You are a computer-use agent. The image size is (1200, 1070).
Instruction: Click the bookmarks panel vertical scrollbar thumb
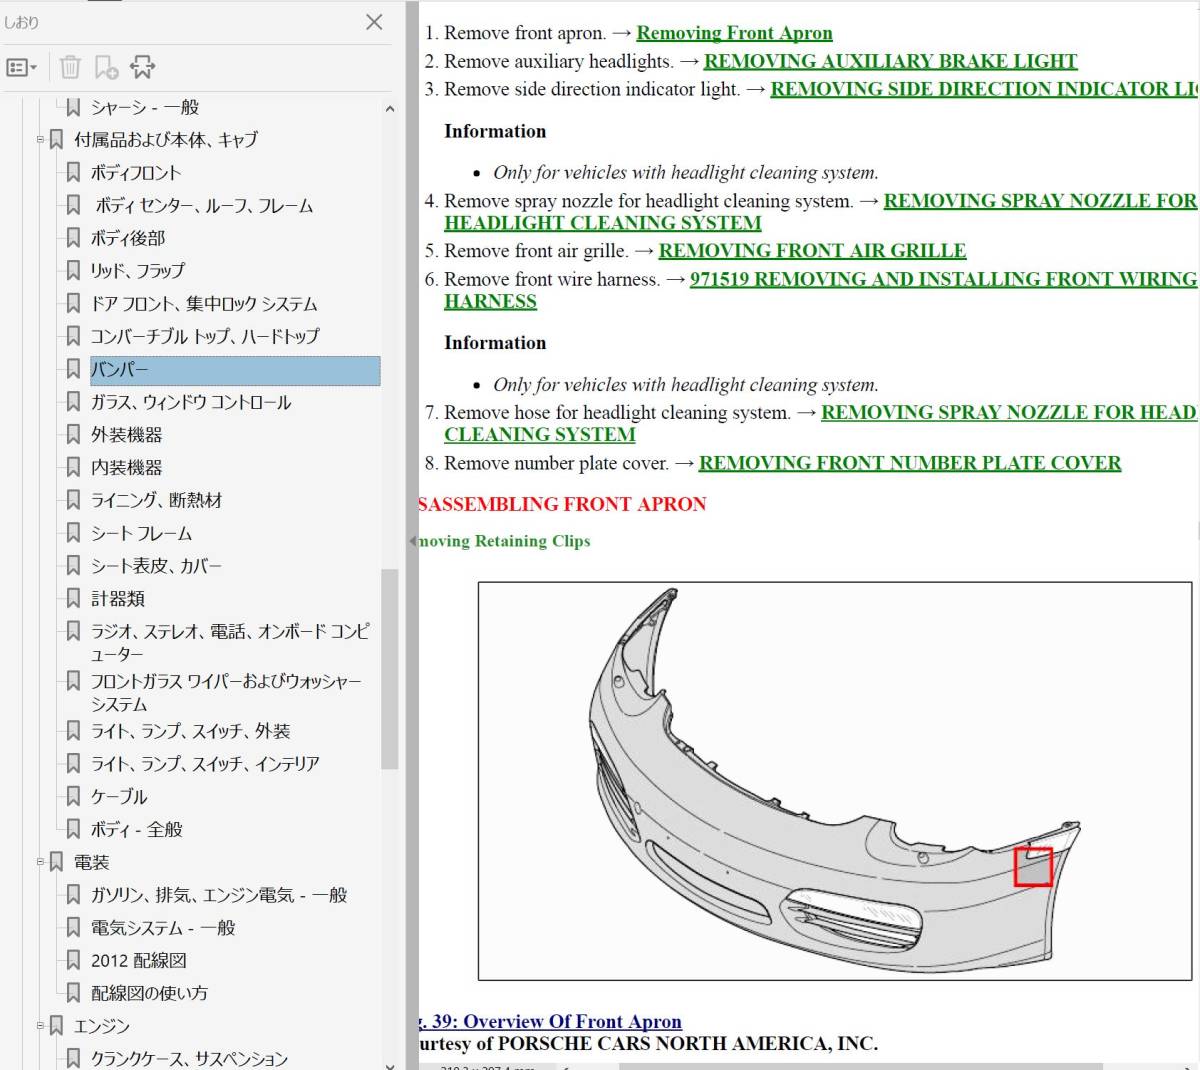pyautogui.click(x=389, y=669)
